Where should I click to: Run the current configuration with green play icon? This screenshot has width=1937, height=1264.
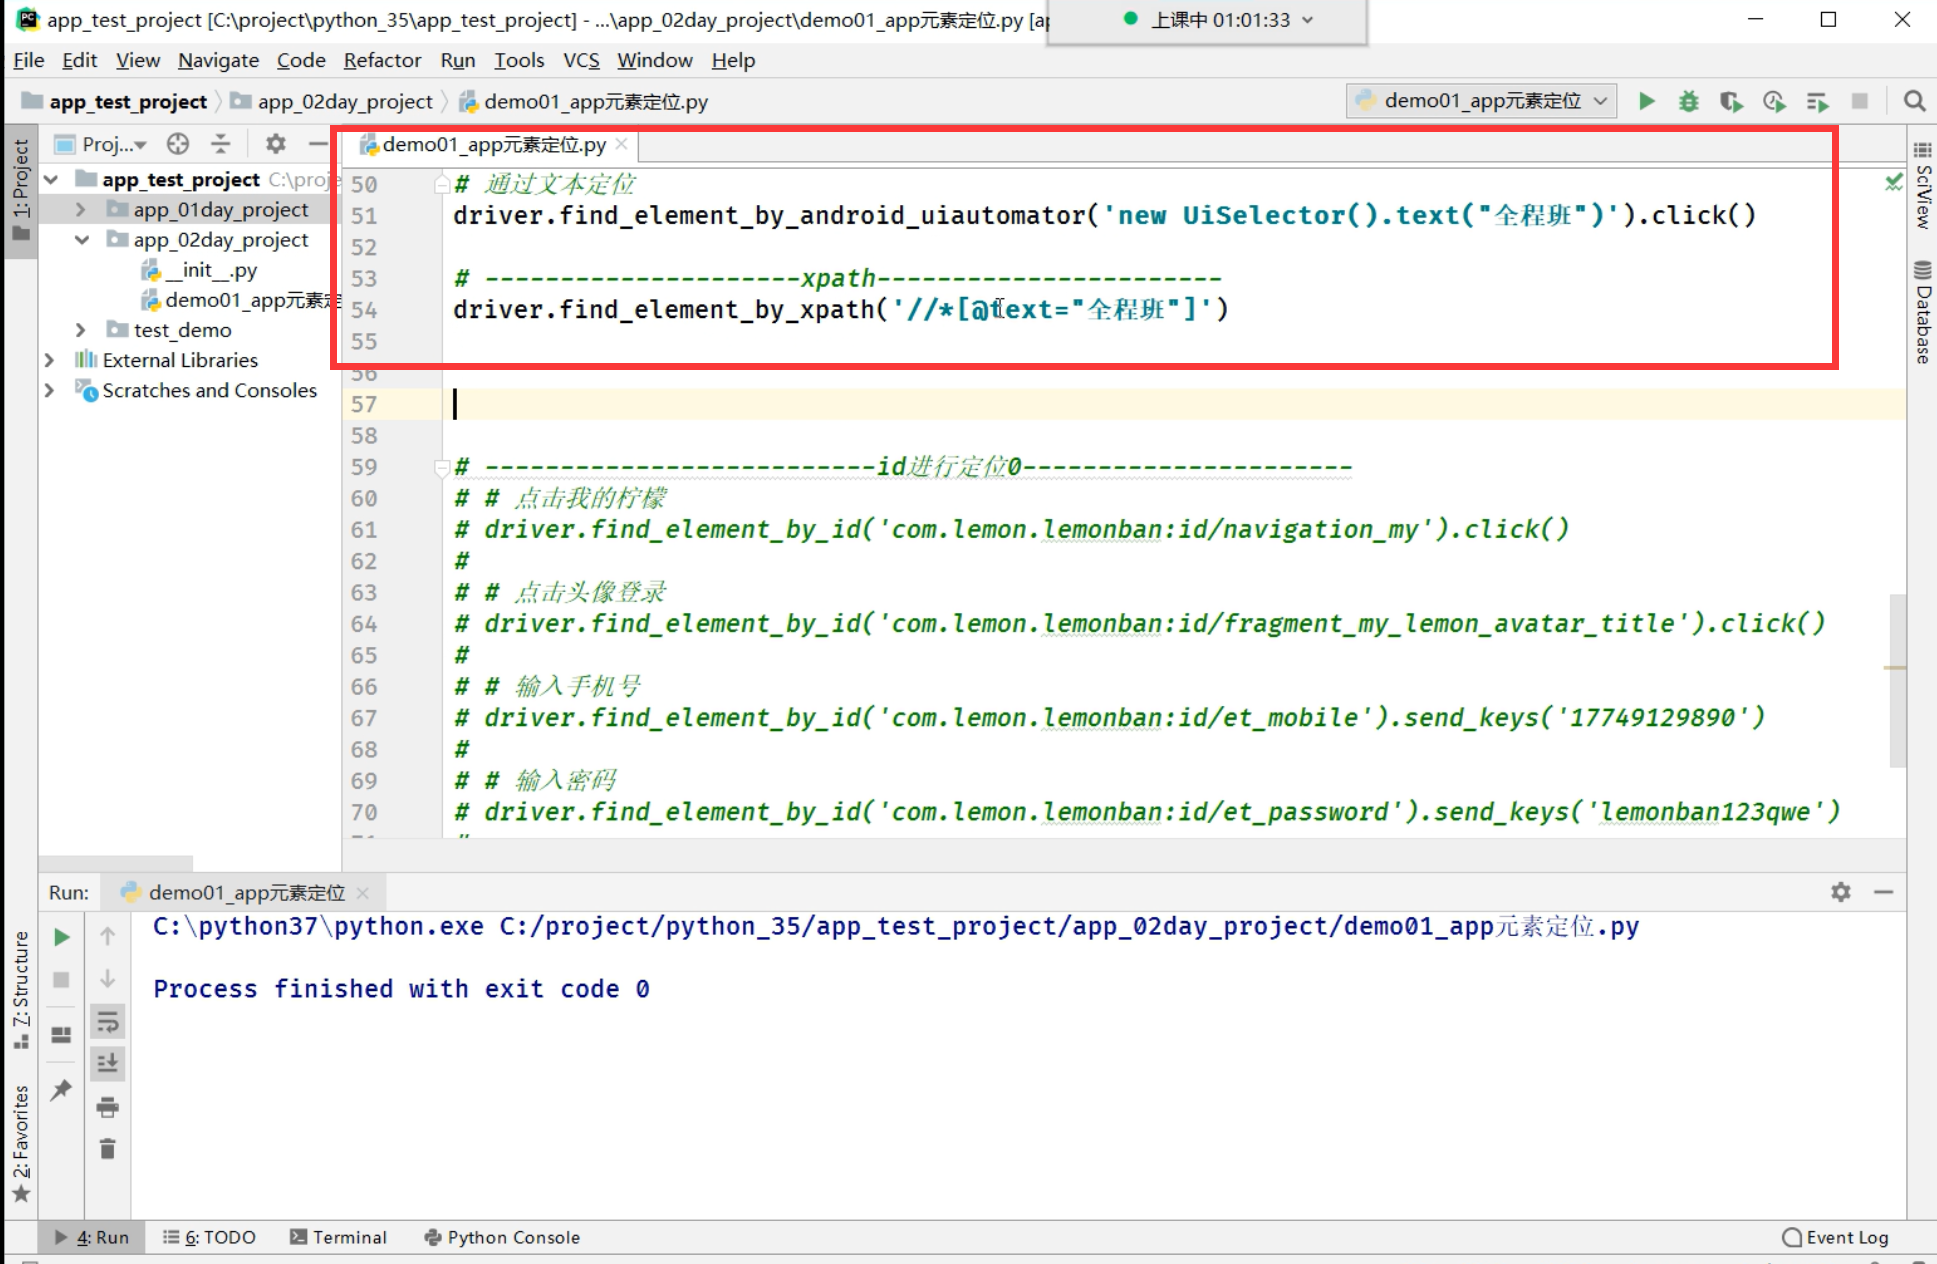1646,101
